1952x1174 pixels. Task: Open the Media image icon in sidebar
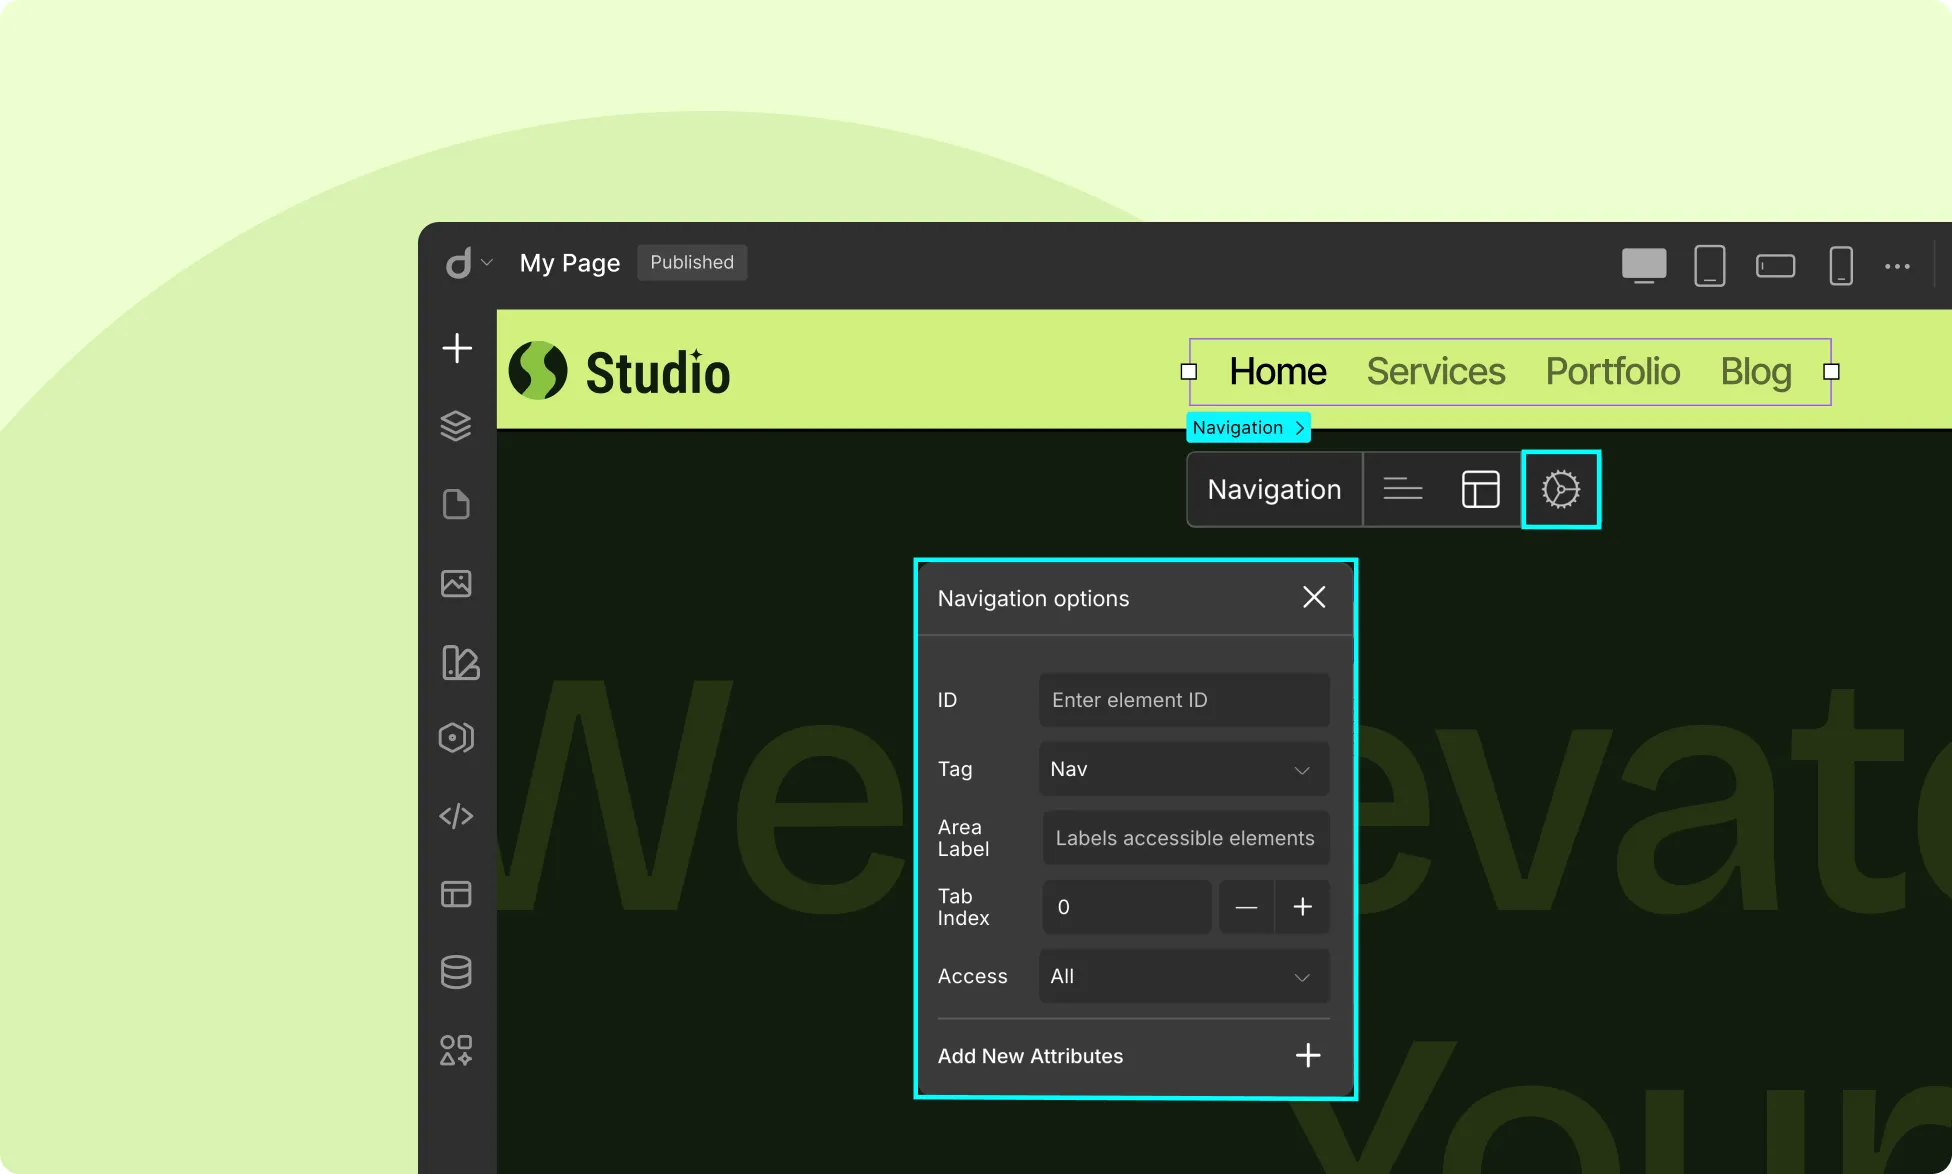point(456,583)
